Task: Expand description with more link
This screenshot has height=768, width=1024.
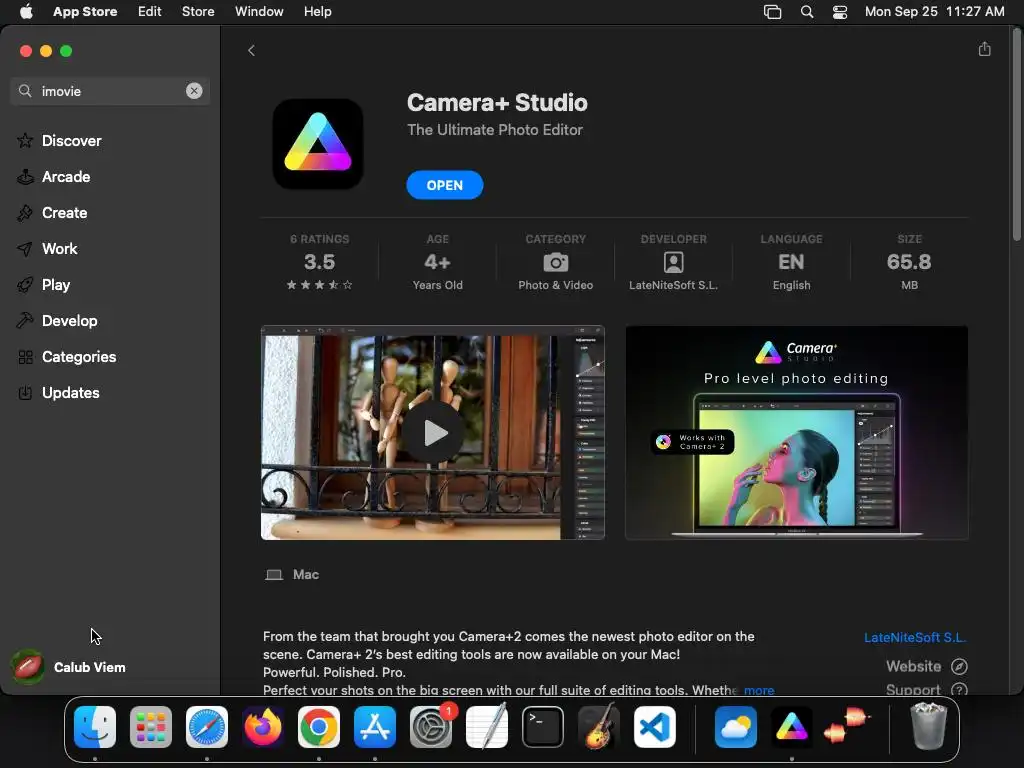Action: click(x=759, y=690)
